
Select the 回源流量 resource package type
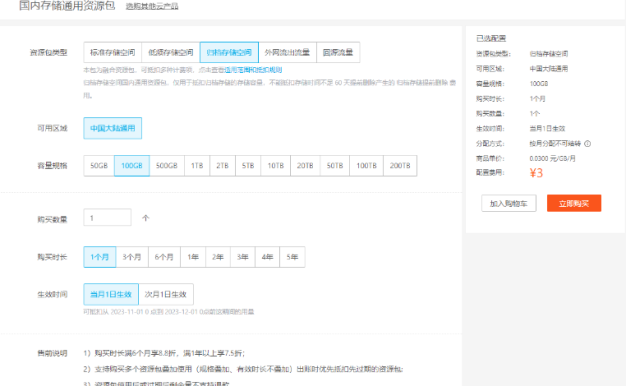click(338, 52)
